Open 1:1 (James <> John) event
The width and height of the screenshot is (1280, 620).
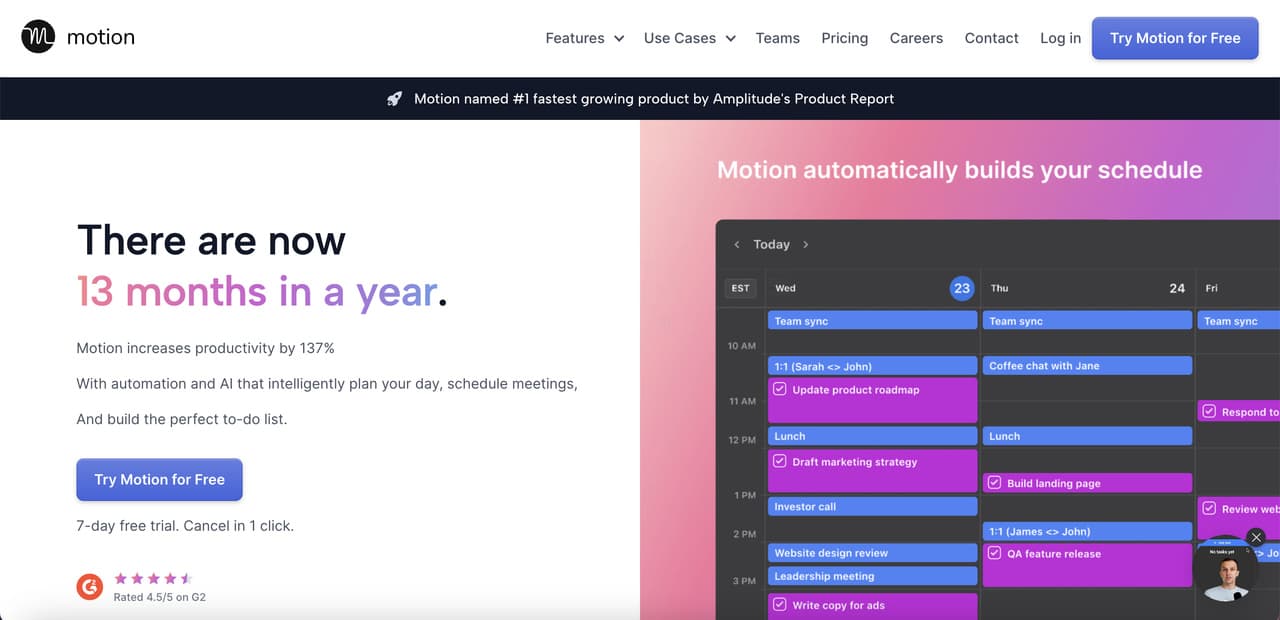[1087, 531]
